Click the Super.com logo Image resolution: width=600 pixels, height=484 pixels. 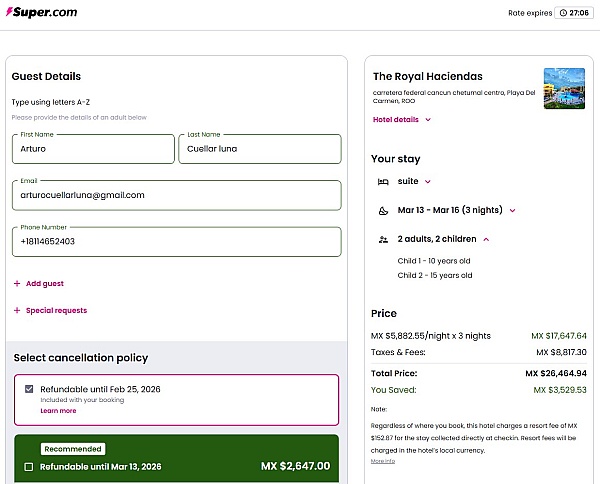tap(41, 13)
